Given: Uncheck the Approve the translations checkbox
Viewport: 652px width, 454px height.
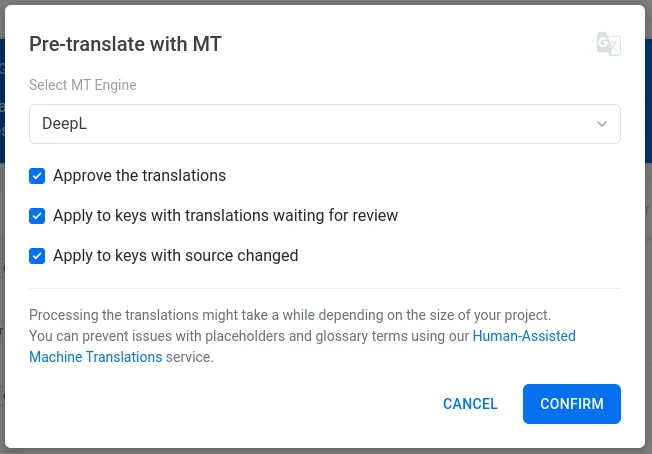Looking at the screenshot, I should [x=37, y=176].
